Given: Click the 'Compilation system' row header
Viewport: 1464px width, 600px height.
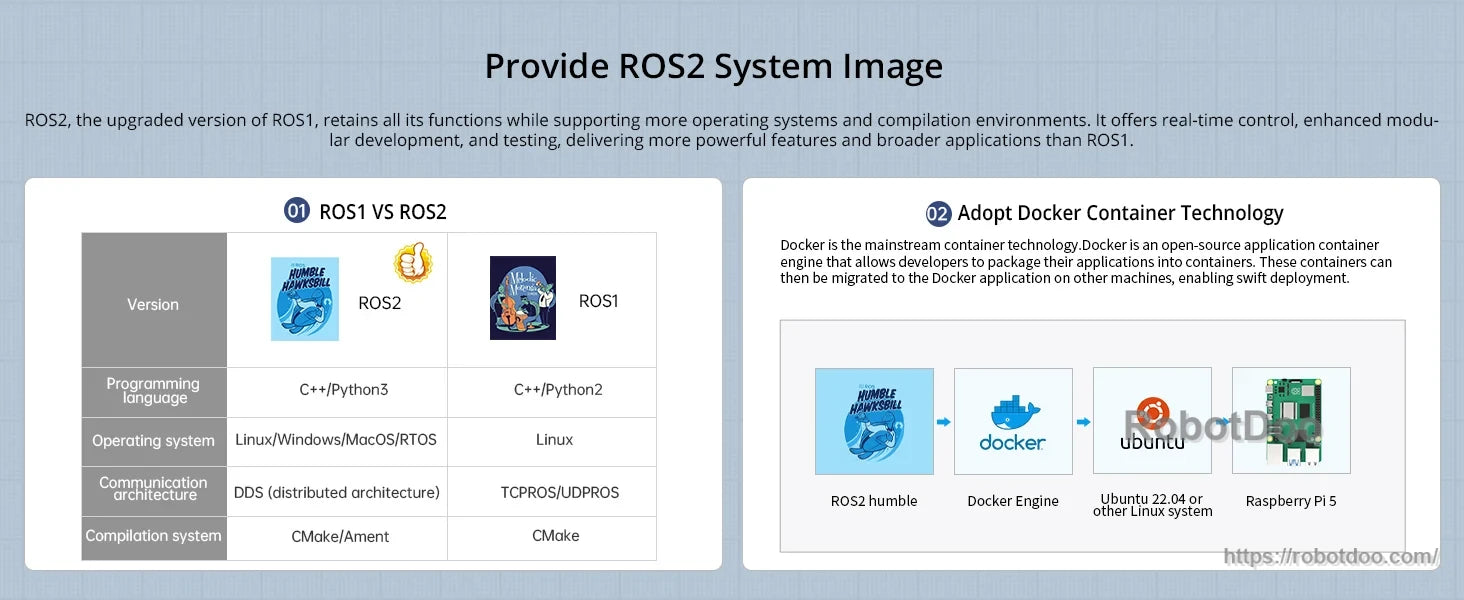Looking at the screenshot, I should coord(153,536).
